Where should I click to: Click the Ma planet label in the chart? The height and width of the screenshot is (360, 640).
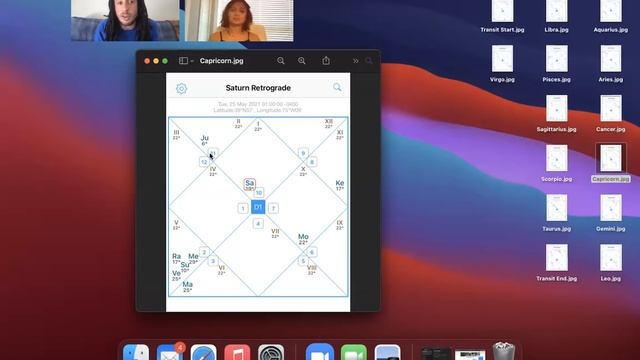[x=187, y=284]
